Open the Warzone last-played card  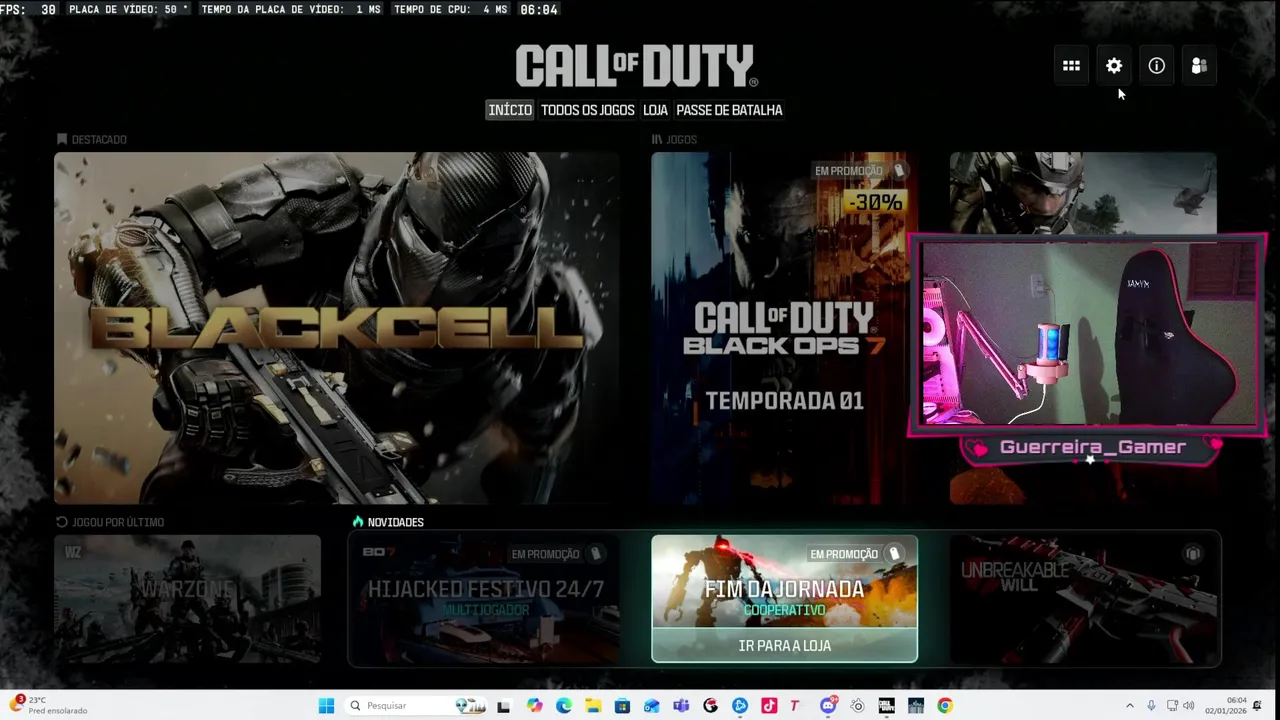coord(187,599)
